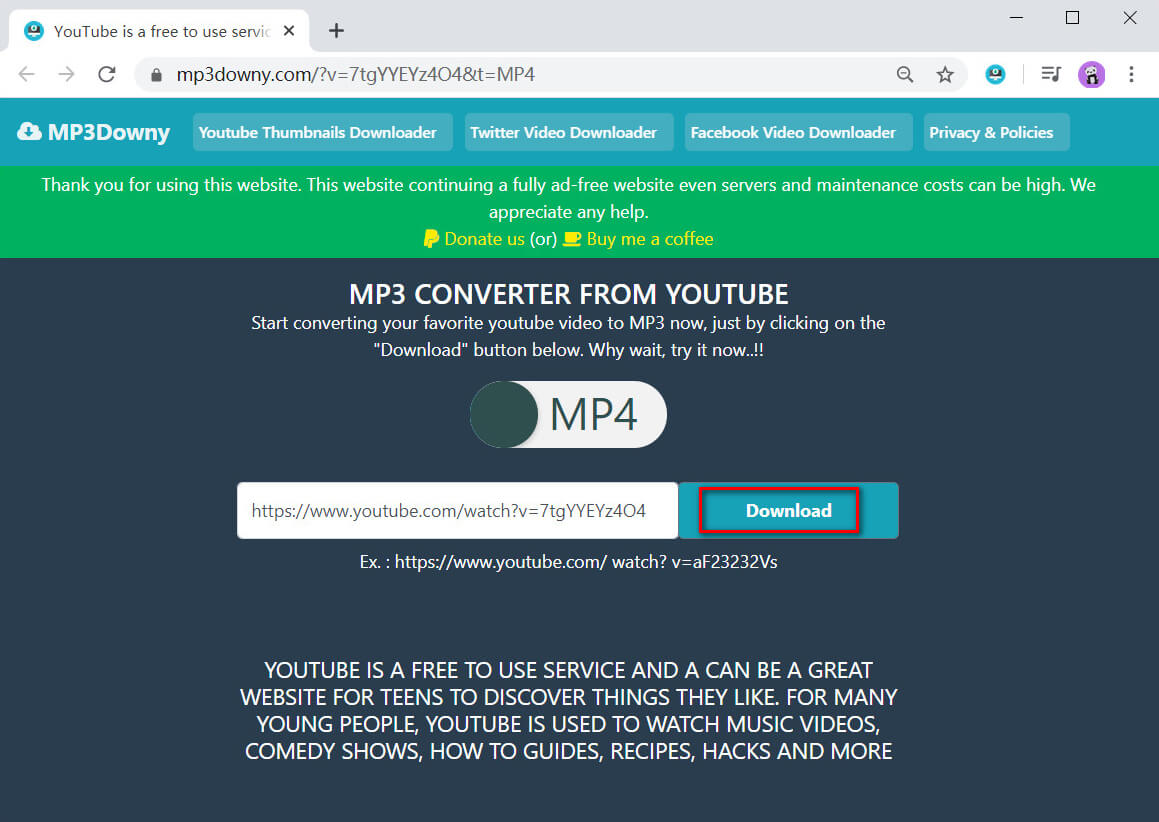Open the blue extension icon in toolbar
This screenshot has width=1159, height=822.
tap(995, 74)
